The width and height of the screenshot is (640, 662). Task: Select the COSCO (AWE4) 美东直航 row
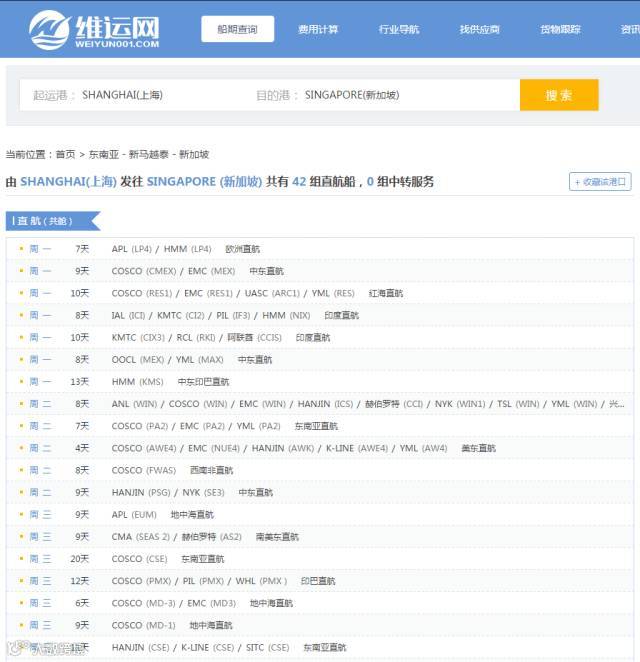(320, 448)
